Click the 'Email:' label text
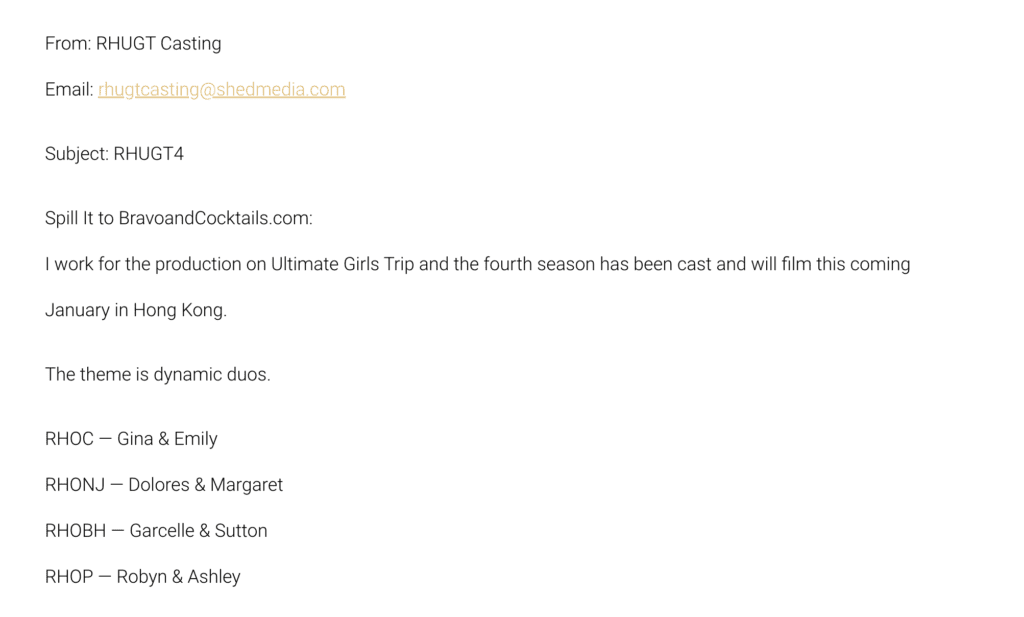Viewport: 1024px width, 617px height. pyautogui.click(x=69, y=89)
